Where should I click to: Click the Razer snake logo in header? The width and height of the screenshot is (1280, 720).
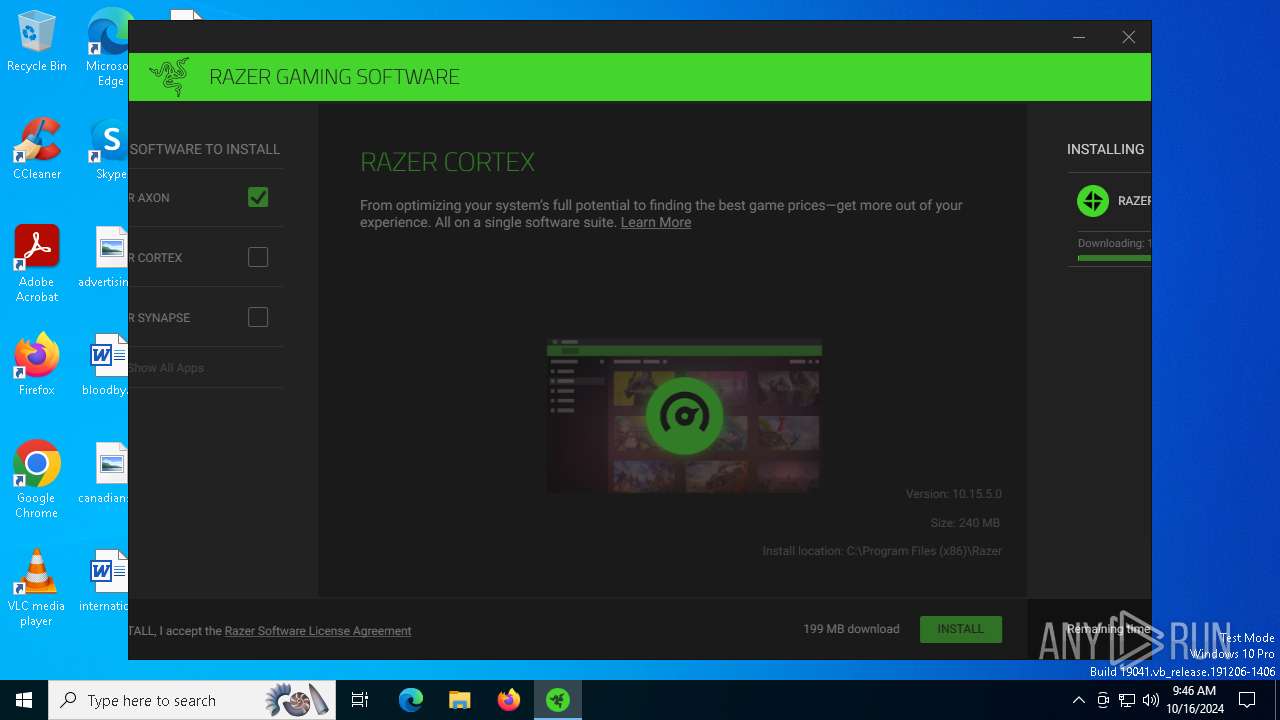click(x=169, y=77)
